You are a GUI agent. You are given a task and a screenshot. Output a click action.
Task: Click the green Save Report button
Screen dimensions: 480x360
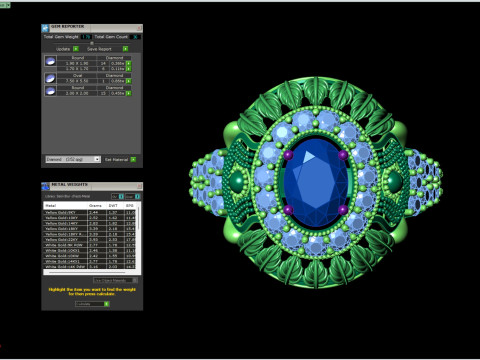tap(125, 49)
